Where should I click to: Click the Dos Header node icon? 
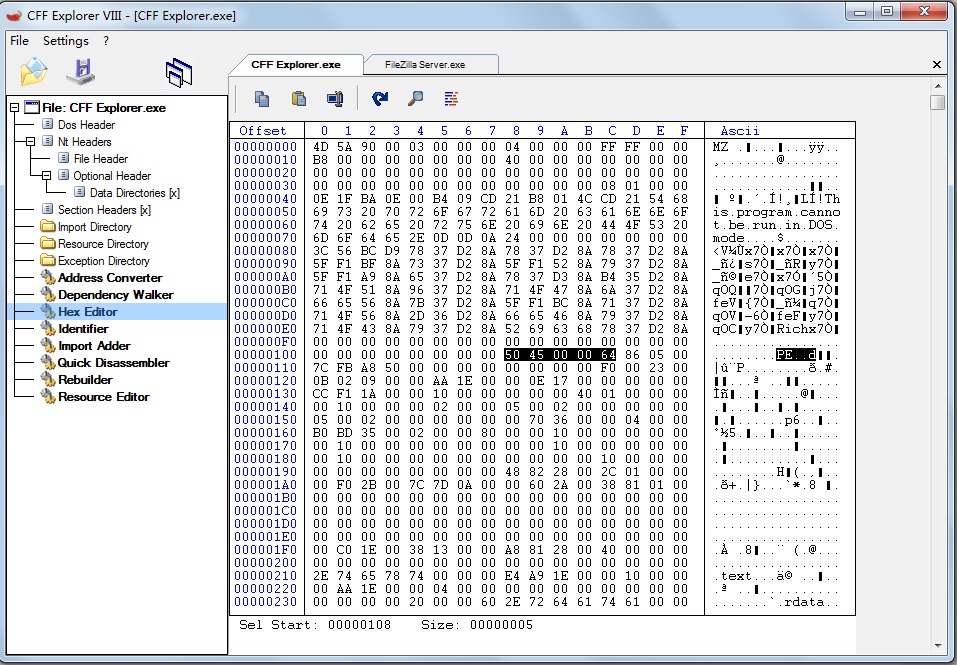click(48, 124)
